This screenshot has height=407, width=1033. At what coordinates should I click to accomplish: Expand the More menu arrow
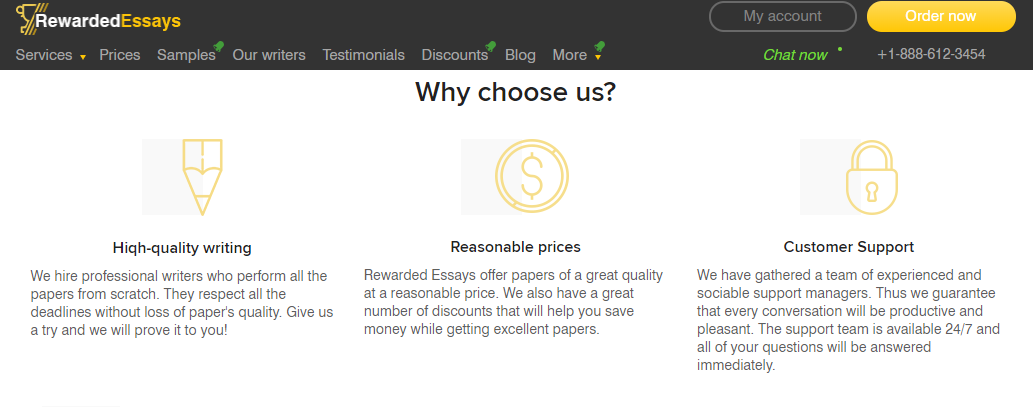pyautogui.click(x=597, y=58)
